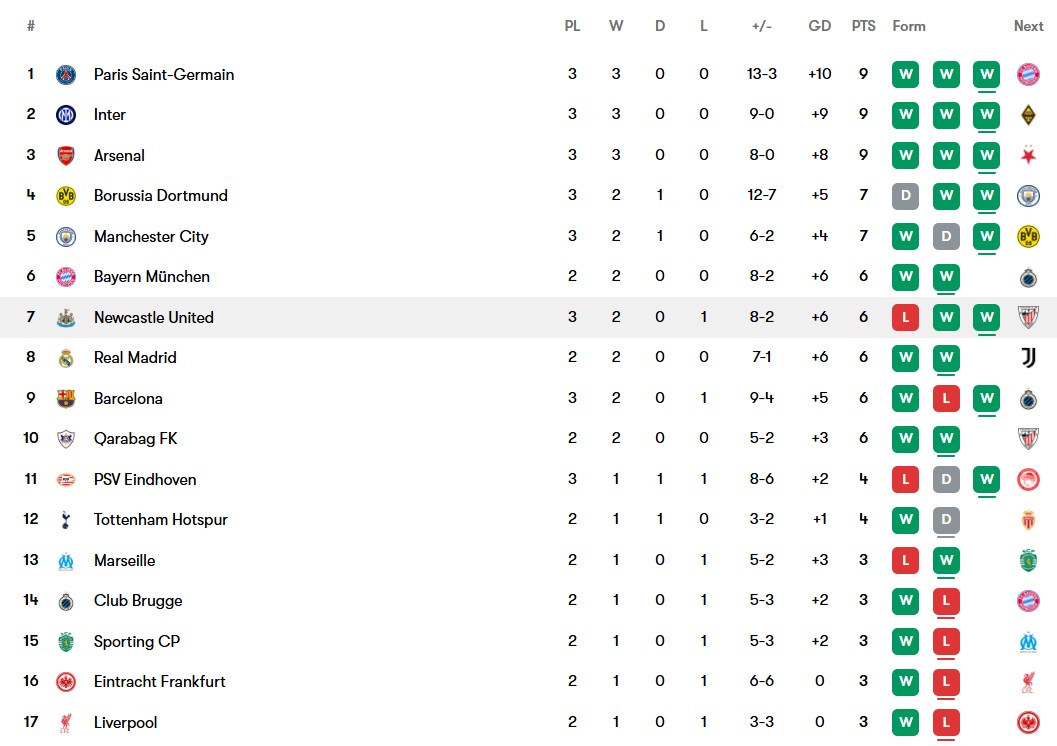Click Borussia Dortmund's grey draw form badge

point(905,196)
